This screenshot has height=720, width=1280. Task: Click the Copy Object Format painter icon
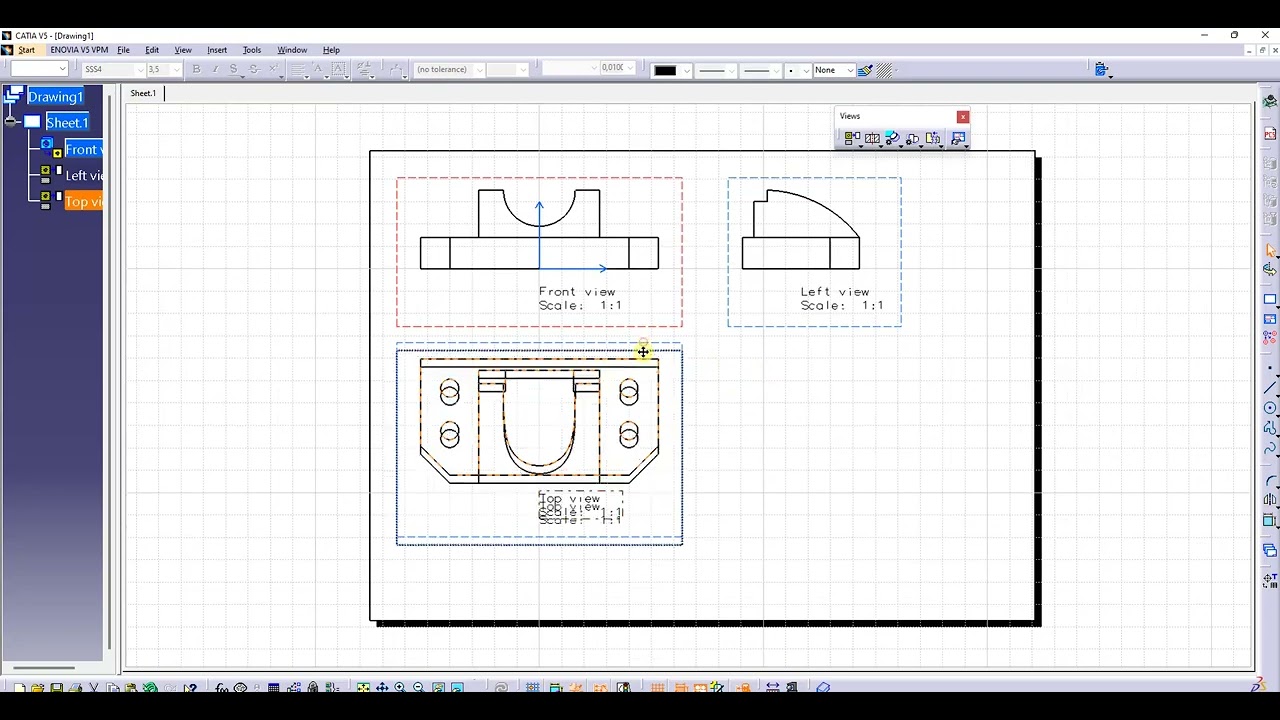point(866,70)
